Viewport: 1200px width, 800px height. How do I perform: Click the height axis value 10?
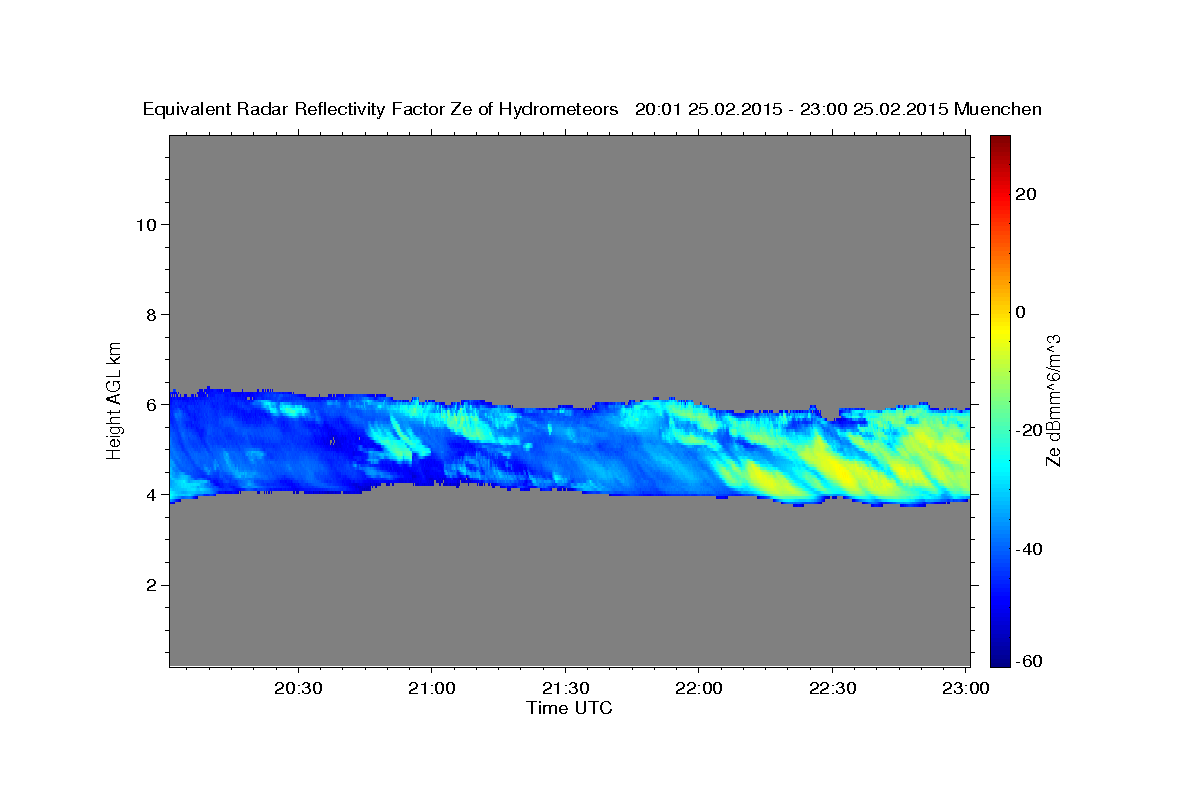145,224
